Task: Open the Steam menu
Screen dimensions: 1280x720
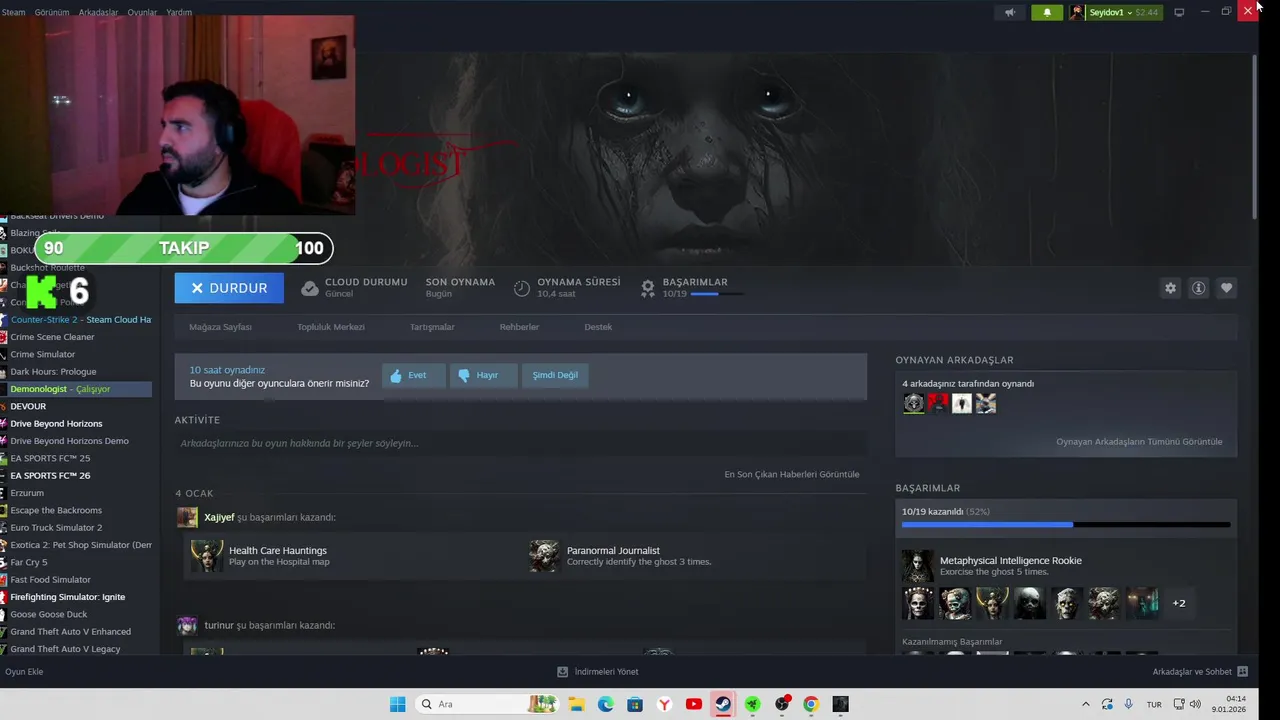Action: (x=13, y=12)
